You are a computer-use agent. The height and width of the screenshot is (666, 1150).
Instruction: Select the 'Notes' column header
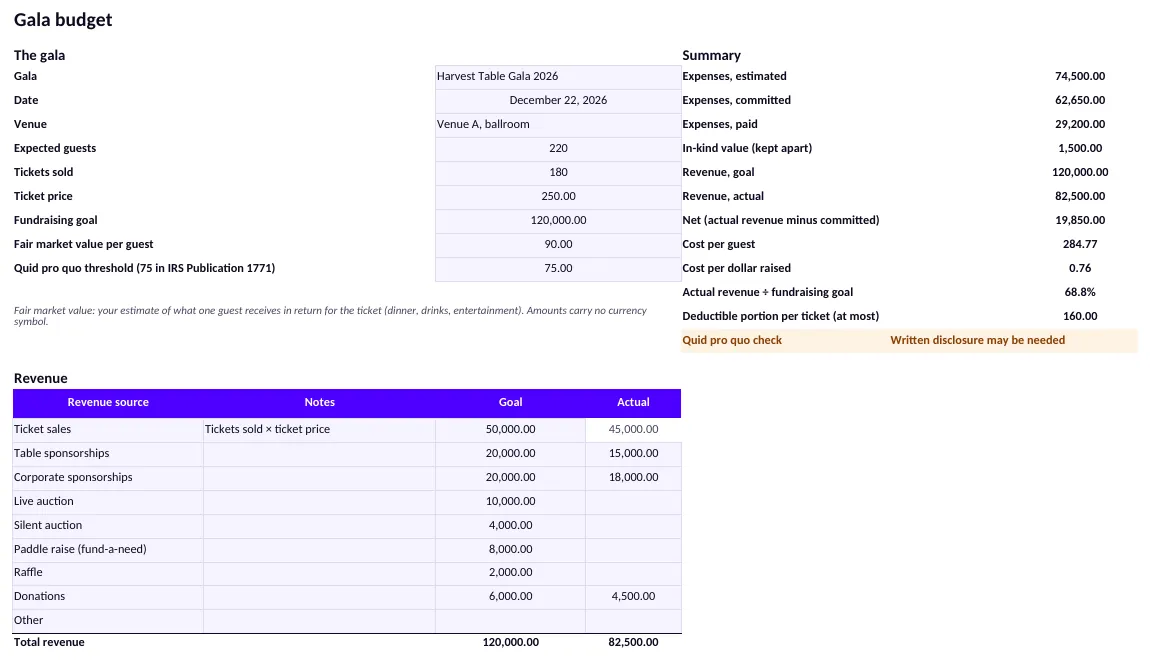(x=319, y=403)
